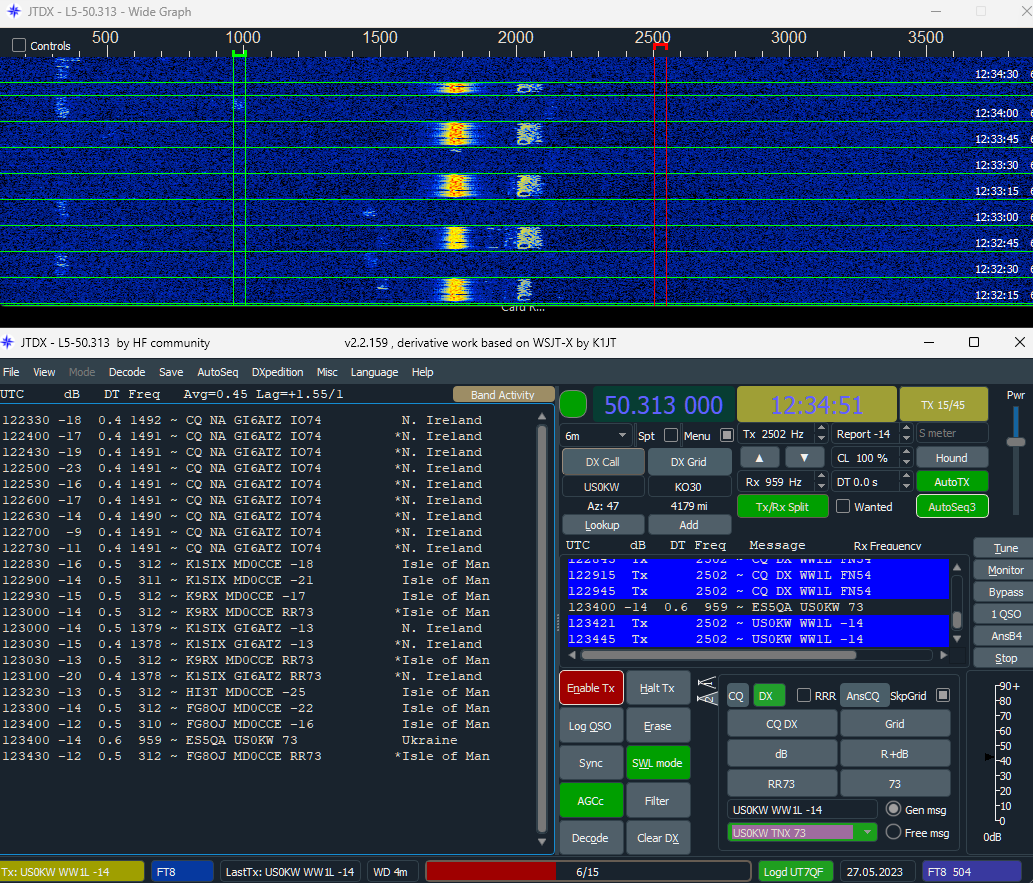
Task: Click the generated message field USOKW WW1L -14
Action: 802,810
